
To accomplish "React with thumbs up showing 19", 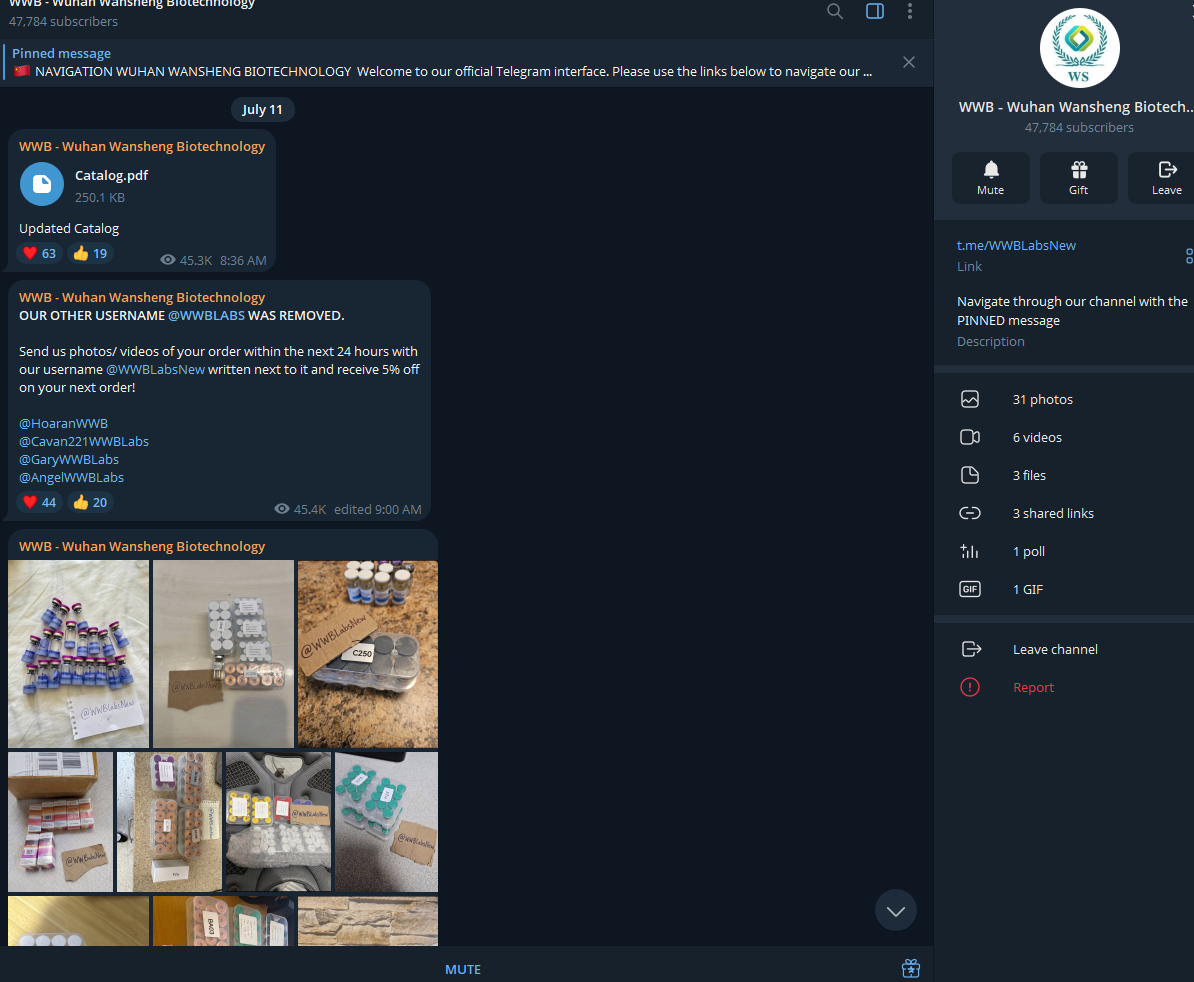I will [x=91, y=253].
